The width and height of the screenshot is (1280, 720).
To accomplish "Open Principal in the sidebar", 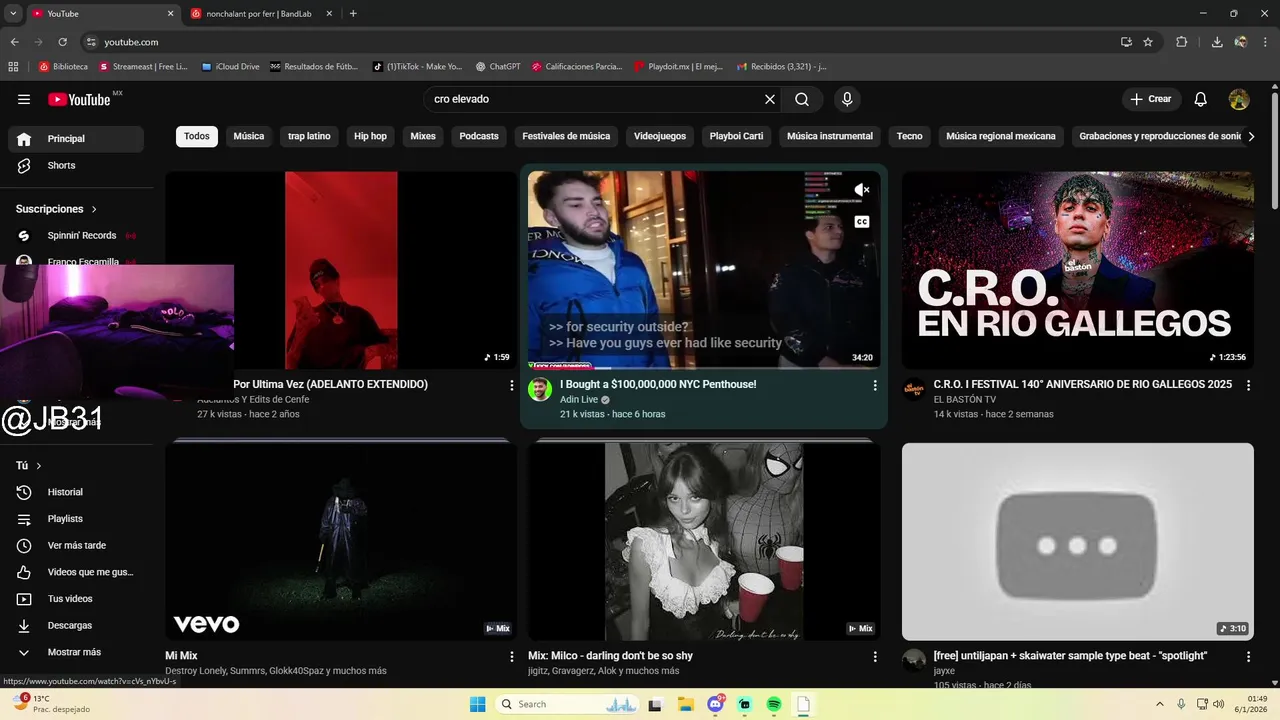I will click(x=76, y=139).
